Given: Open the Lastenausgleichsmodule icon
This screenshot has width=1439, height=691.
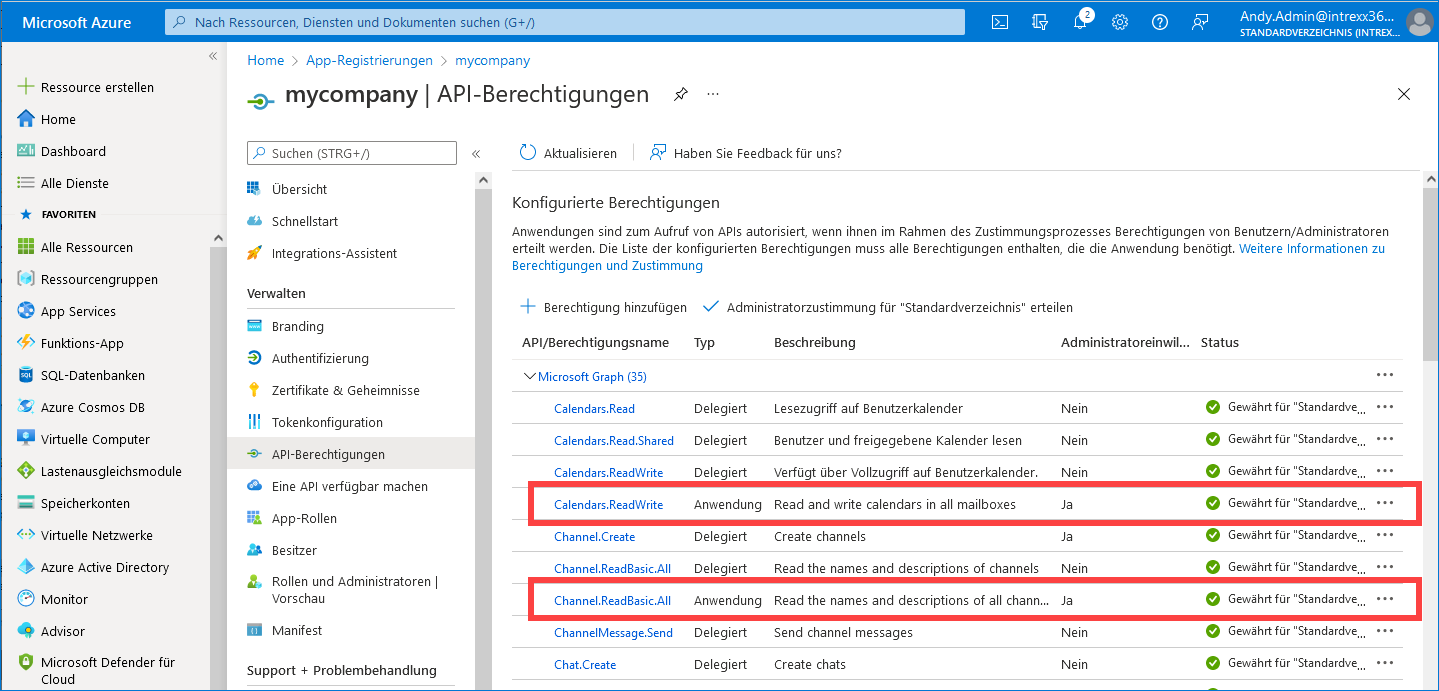Looking at the screenshot, I should pos(26,471).
